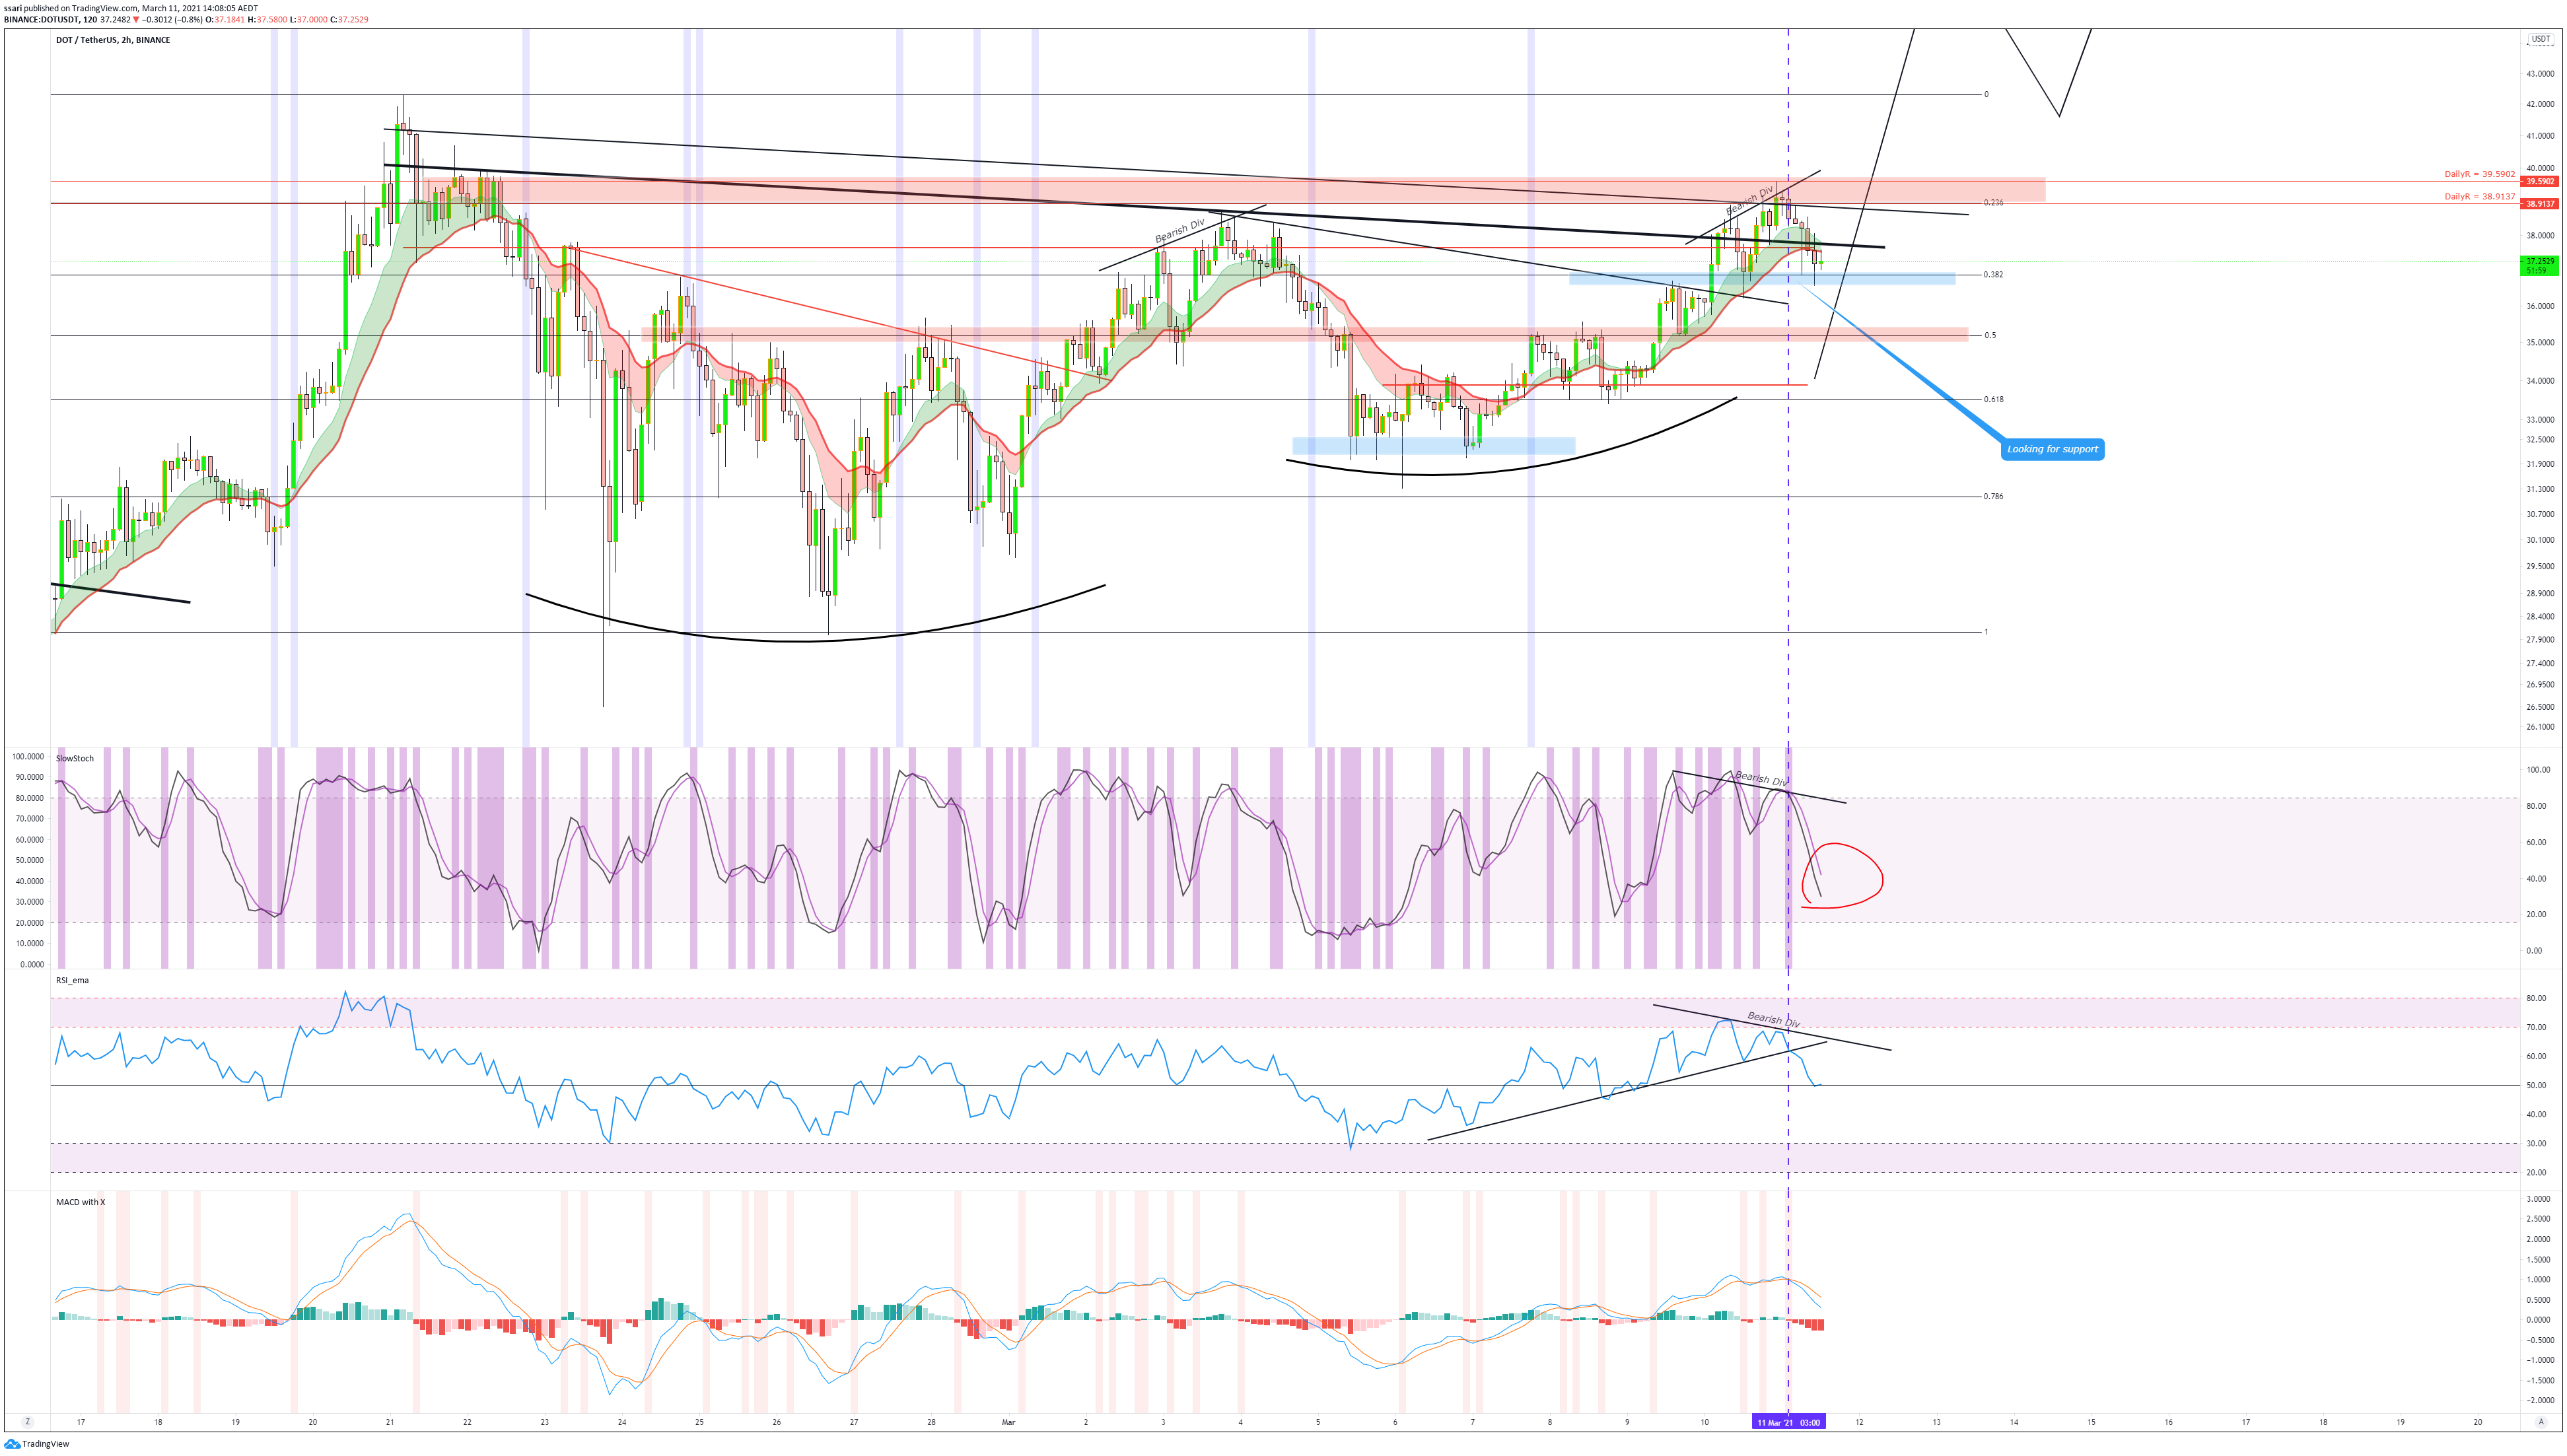The width and height of the screenshot is (2567, 1456).
Task: Click 3.0000 on the MACD scale
Action: (2538, 1199)
